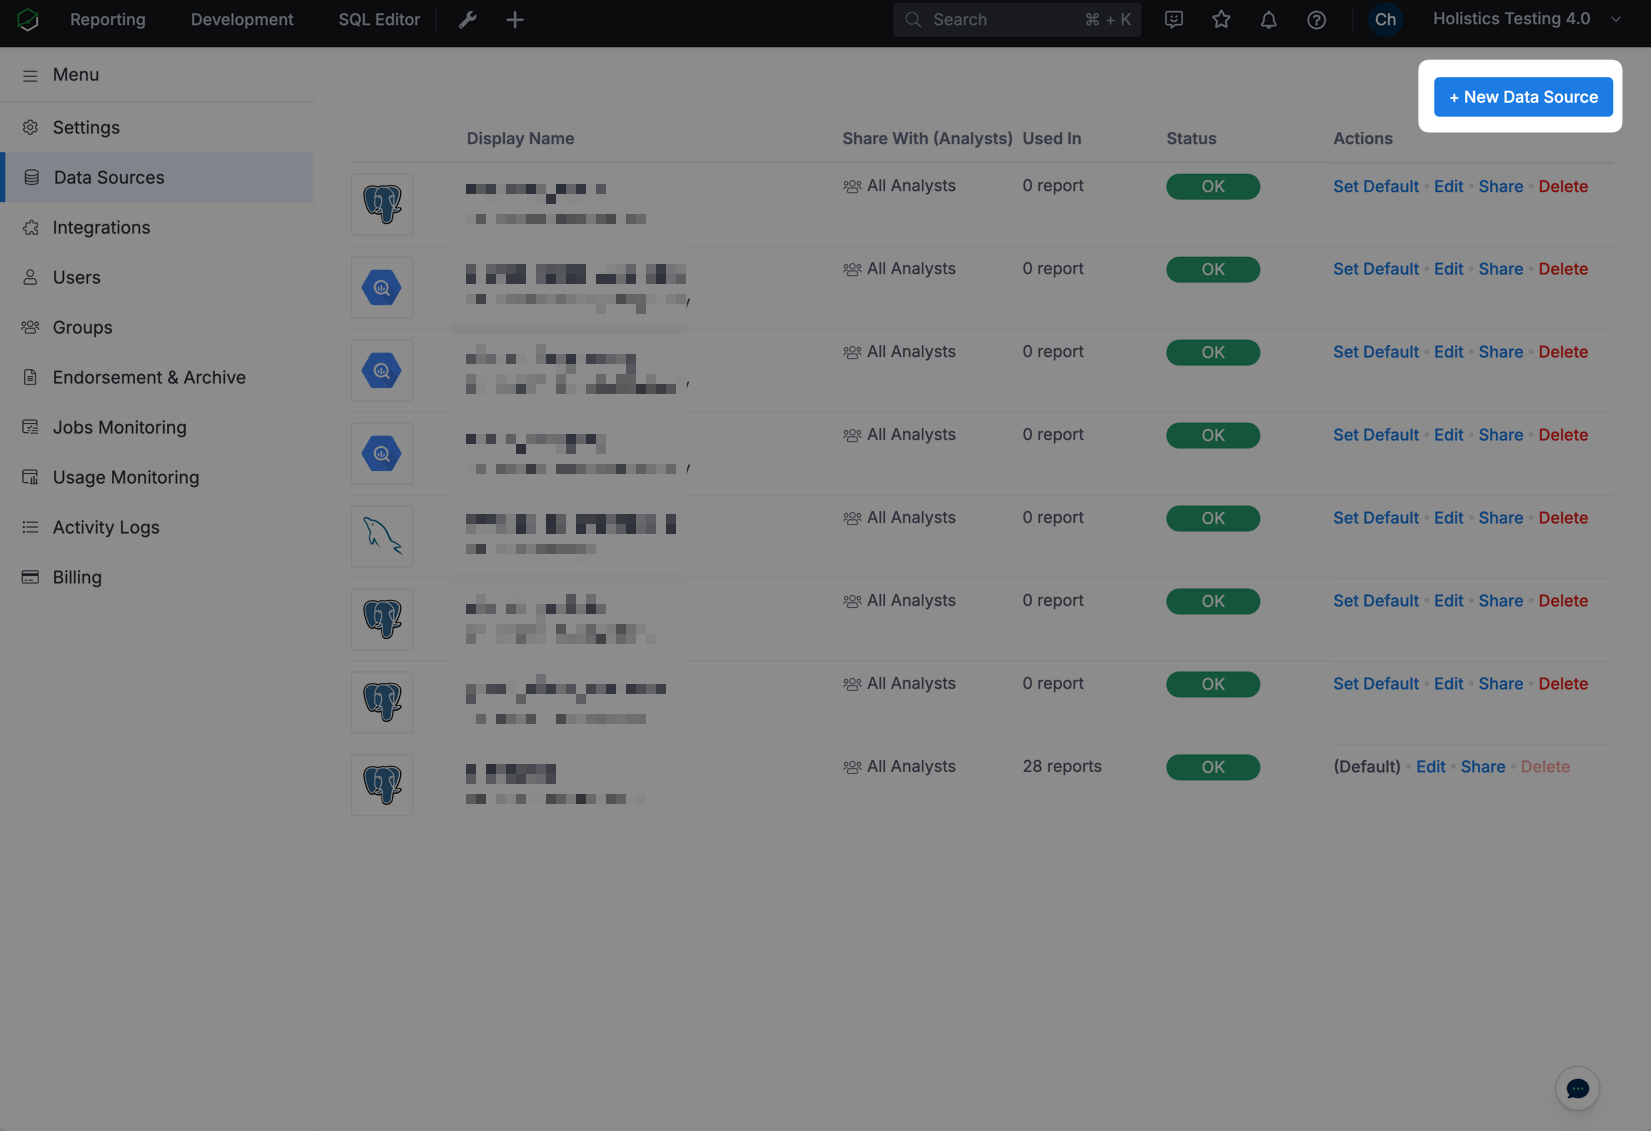Click the star favorites icon

pyautogui.click(x=1221, y=20)
